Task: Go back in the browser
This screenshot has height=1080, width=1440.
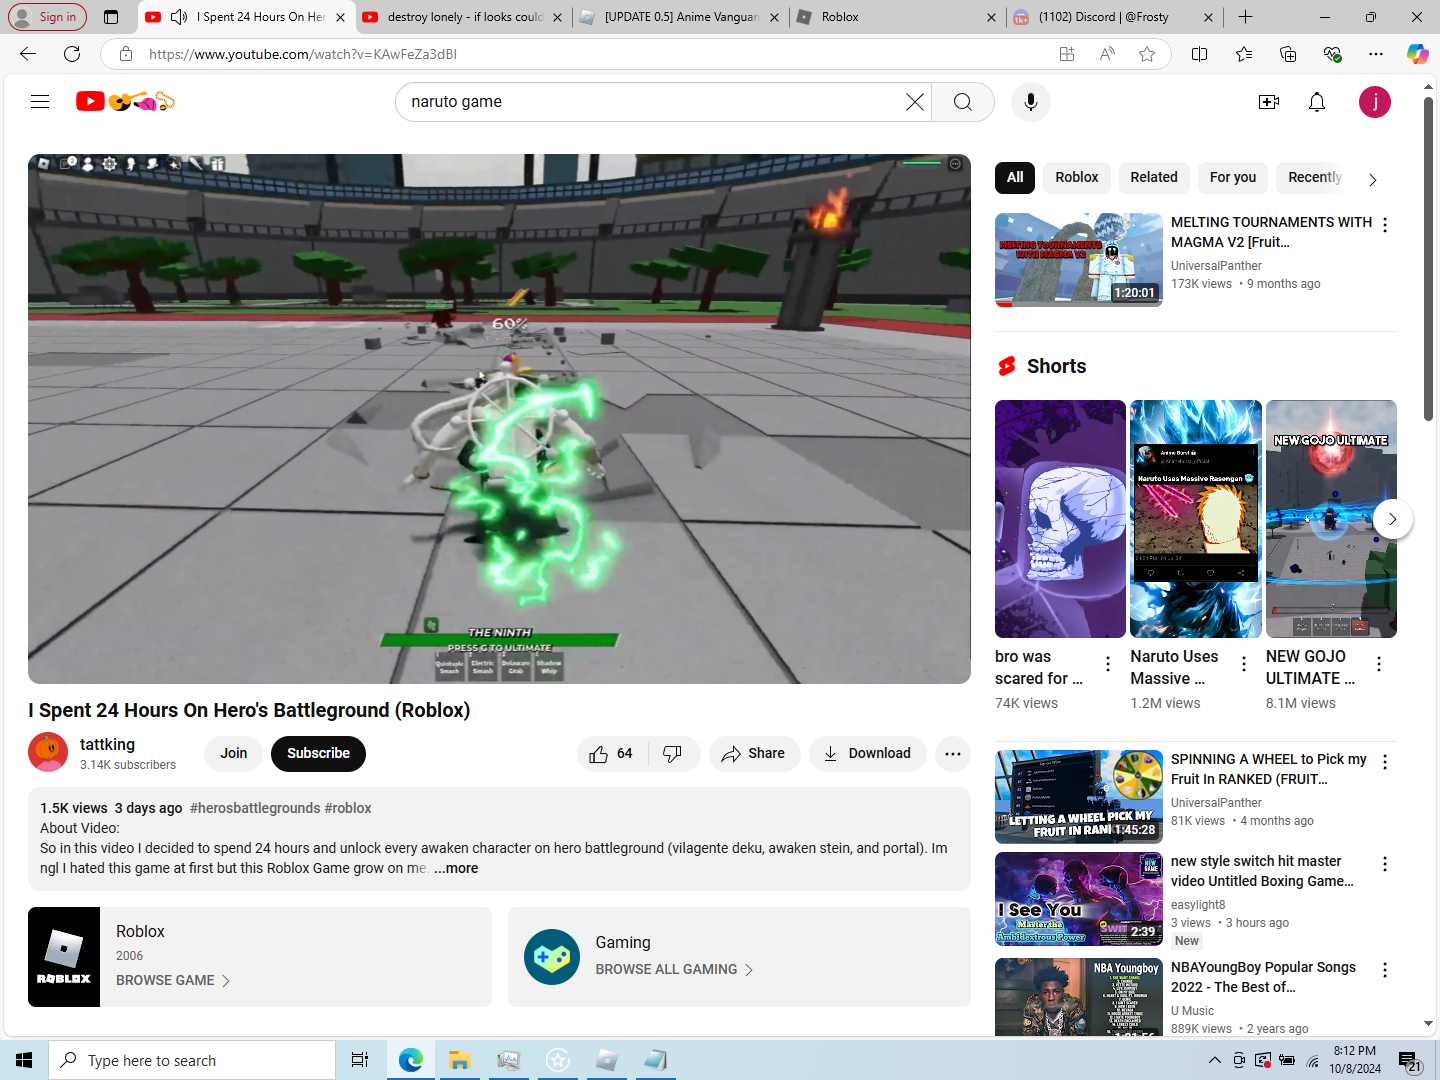Action: coord(28,54)
